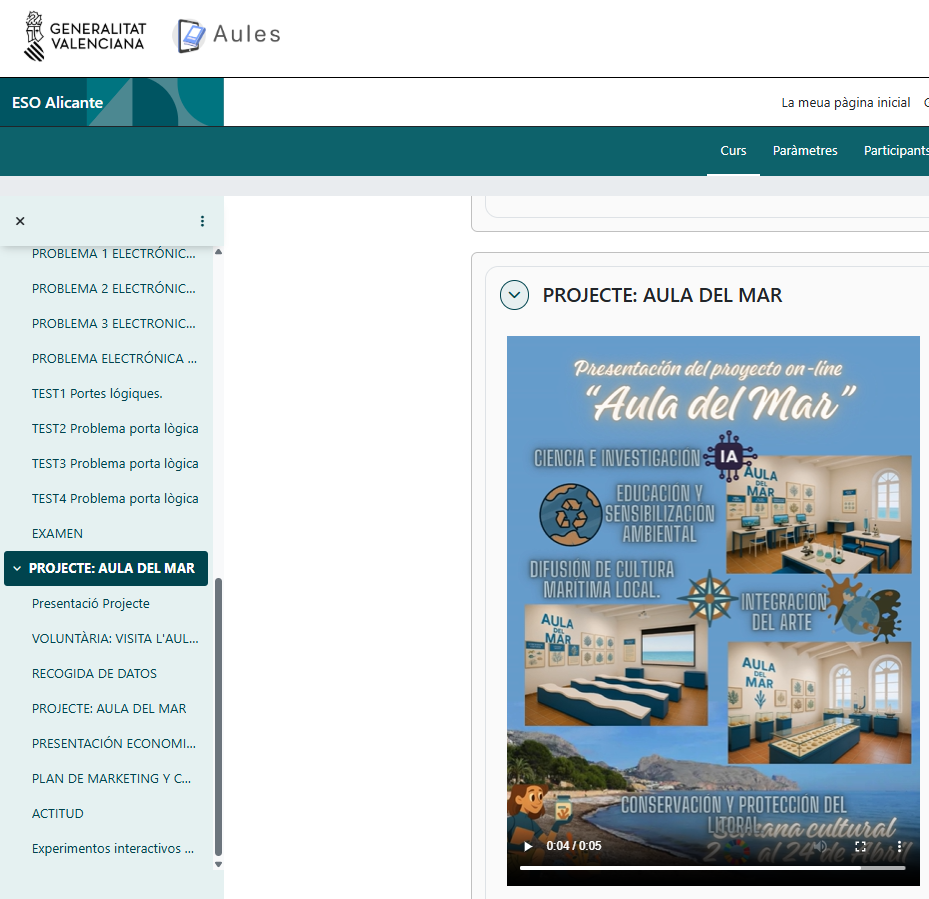Viewport: 929px width, 899px height.
Task: Open PLAN DE MARKETING Y C... item
Action: [111, 778]
